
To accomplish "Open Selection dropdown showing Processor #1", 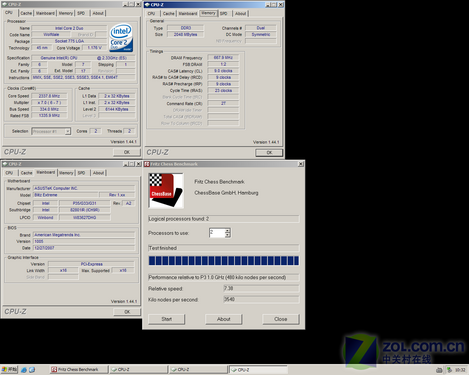I will tap(68, 131).
